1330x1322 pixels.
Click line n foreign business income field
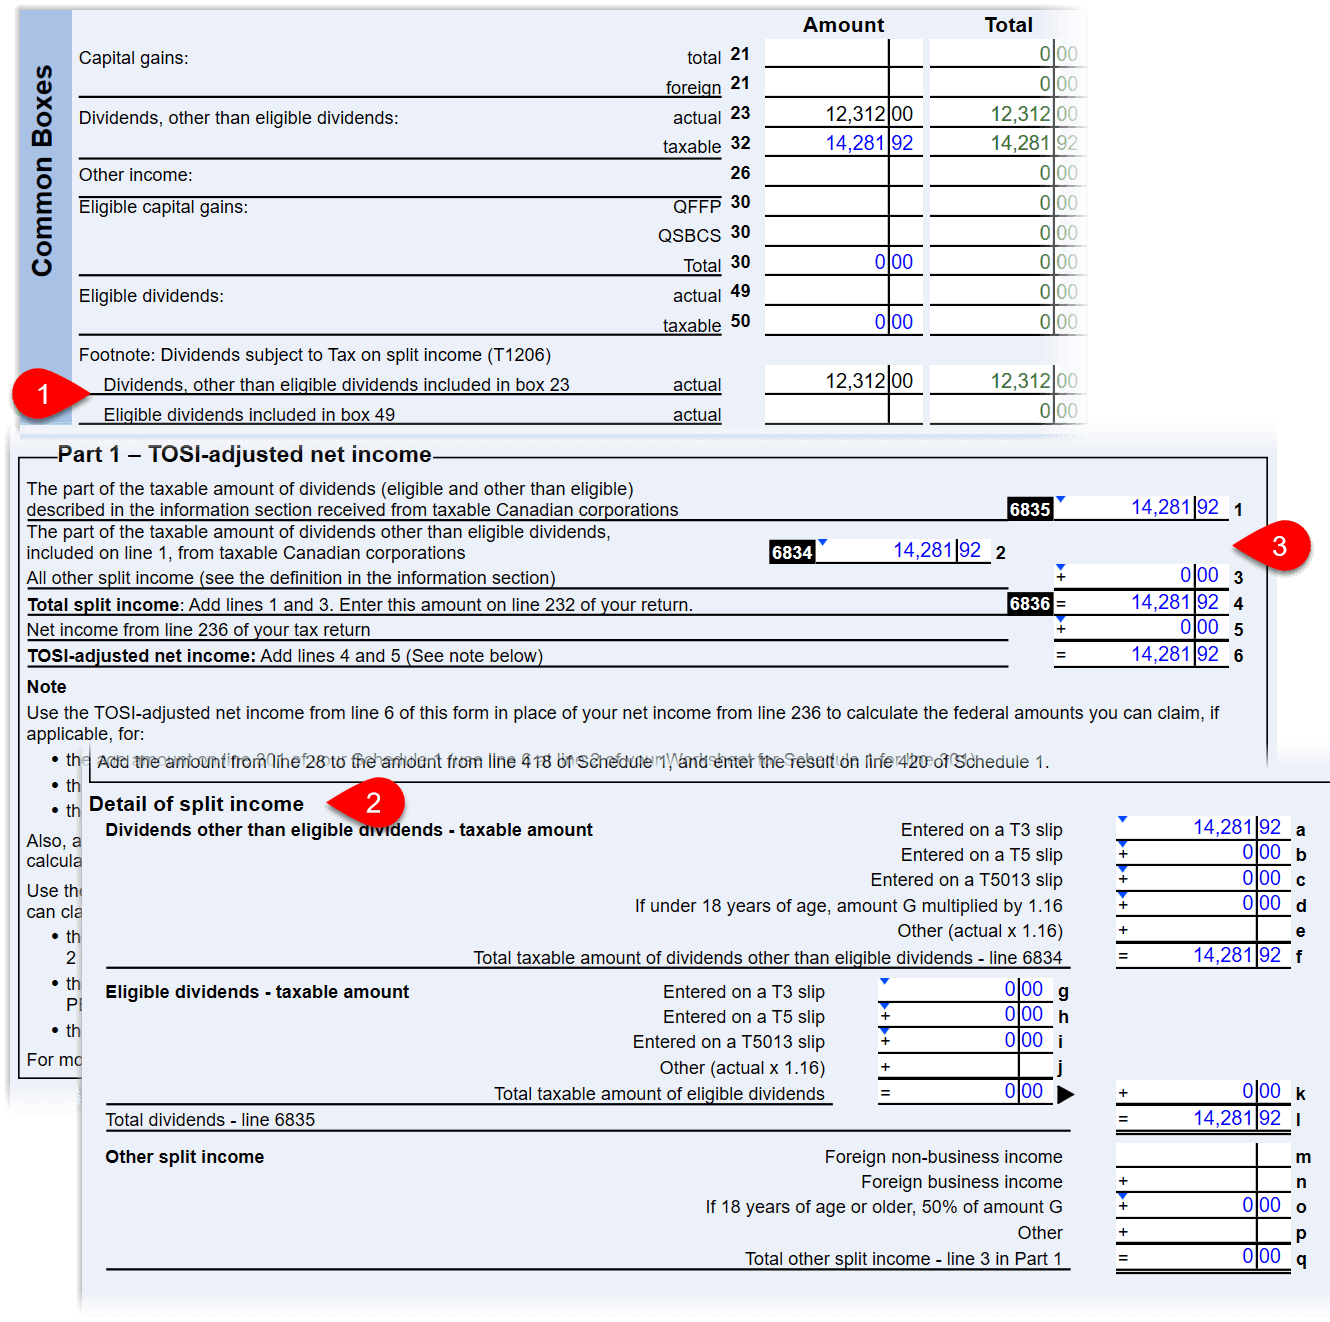click(1203, 1181)
